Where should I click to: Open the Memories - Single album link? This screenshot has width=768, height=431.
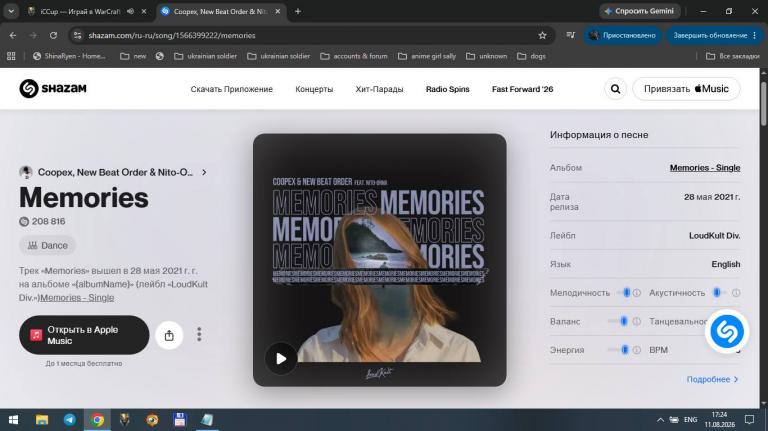[705, 168]
